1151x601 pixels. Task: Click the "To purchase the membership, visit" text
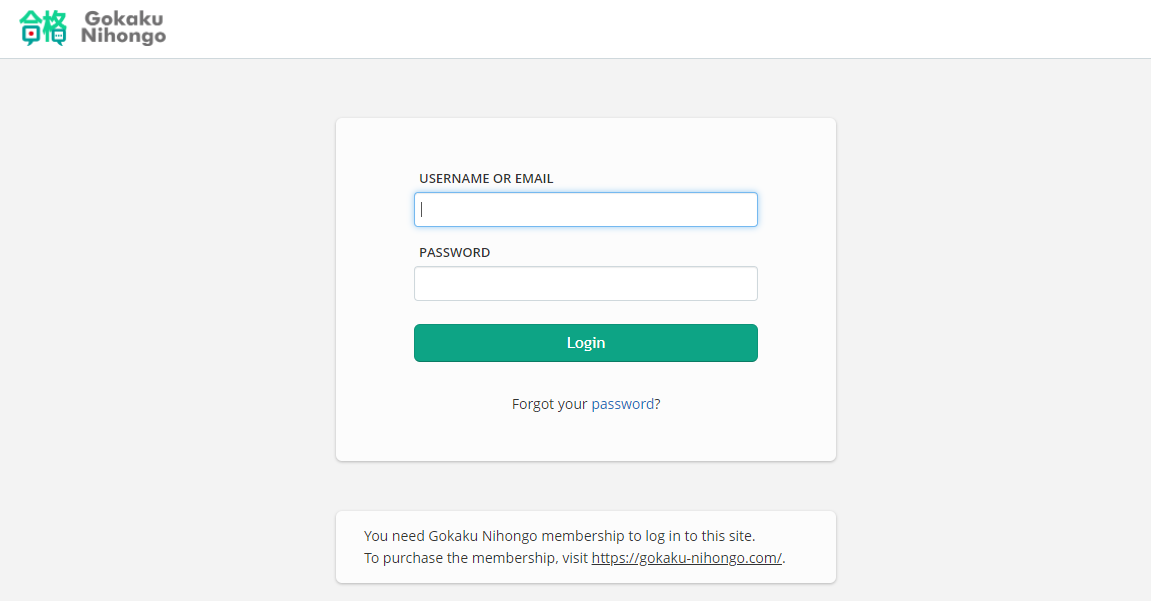[475, 558]
